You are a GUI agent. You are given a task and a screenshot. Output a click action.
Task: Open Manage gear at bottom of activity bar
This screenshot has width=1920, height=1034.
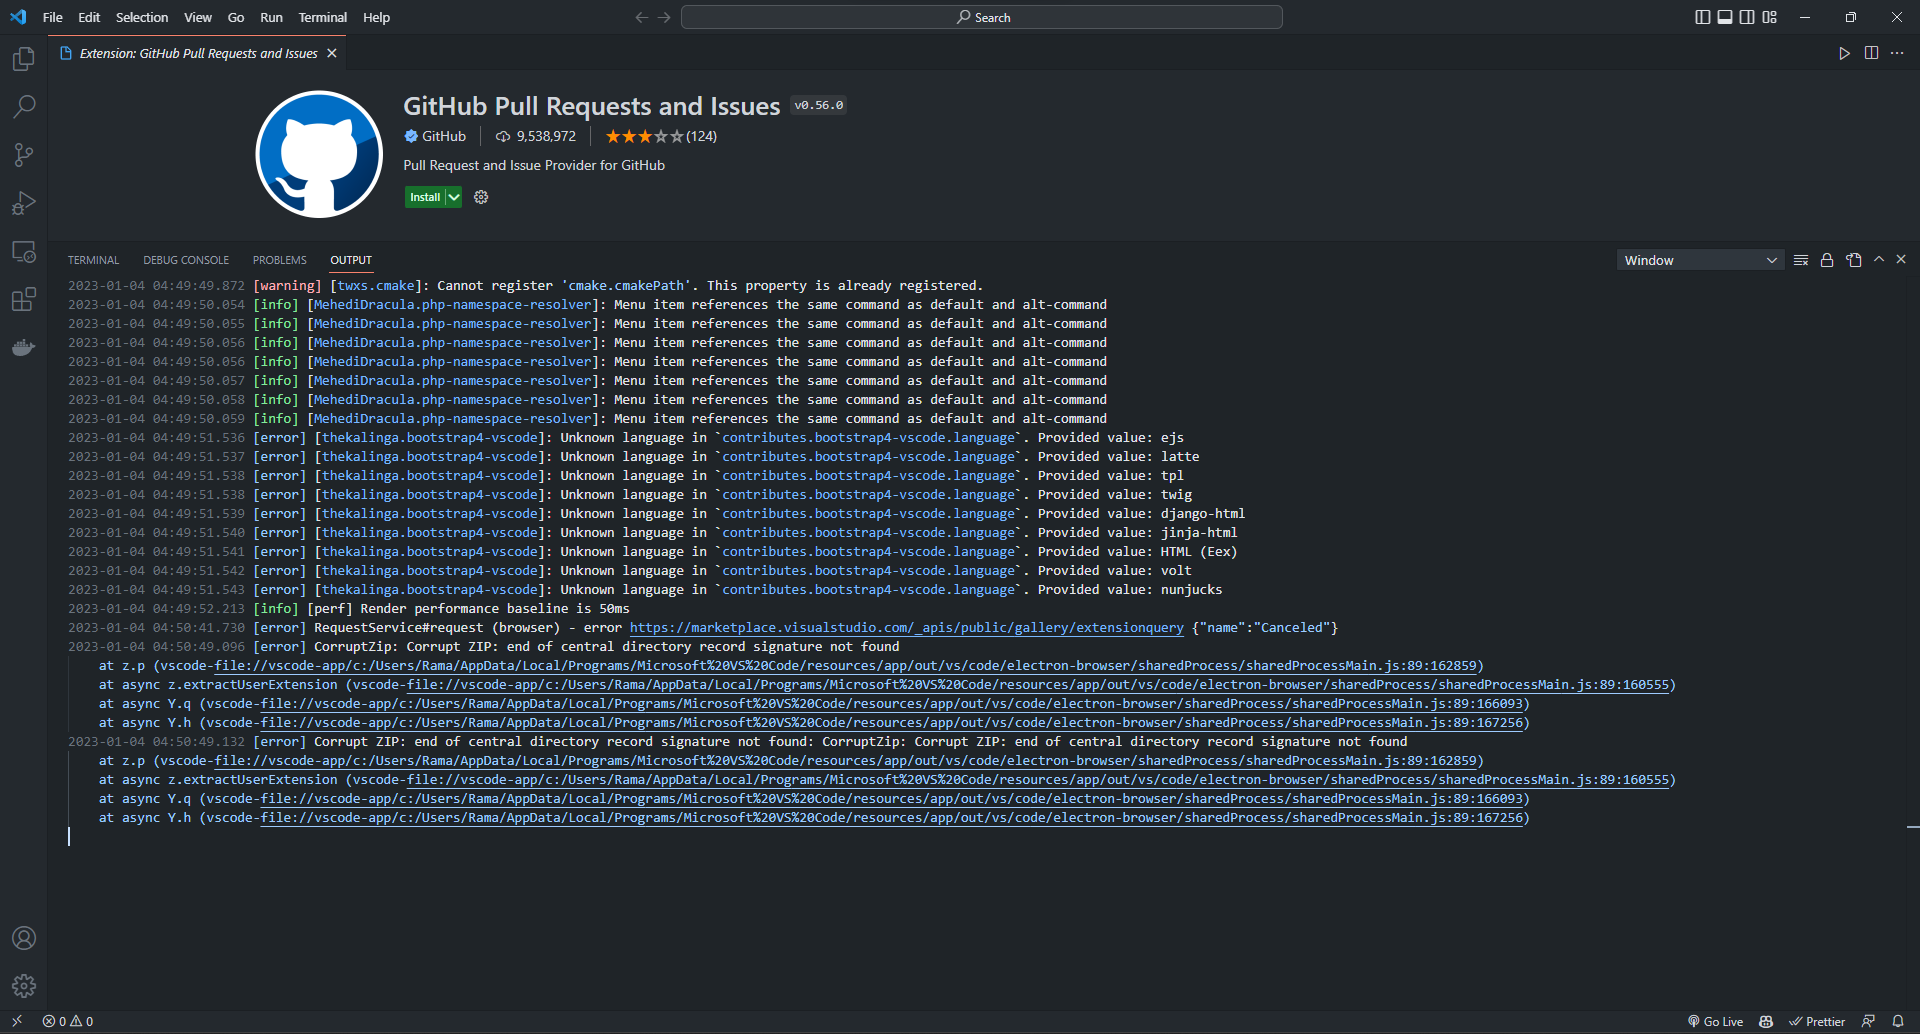coord(23,986)
